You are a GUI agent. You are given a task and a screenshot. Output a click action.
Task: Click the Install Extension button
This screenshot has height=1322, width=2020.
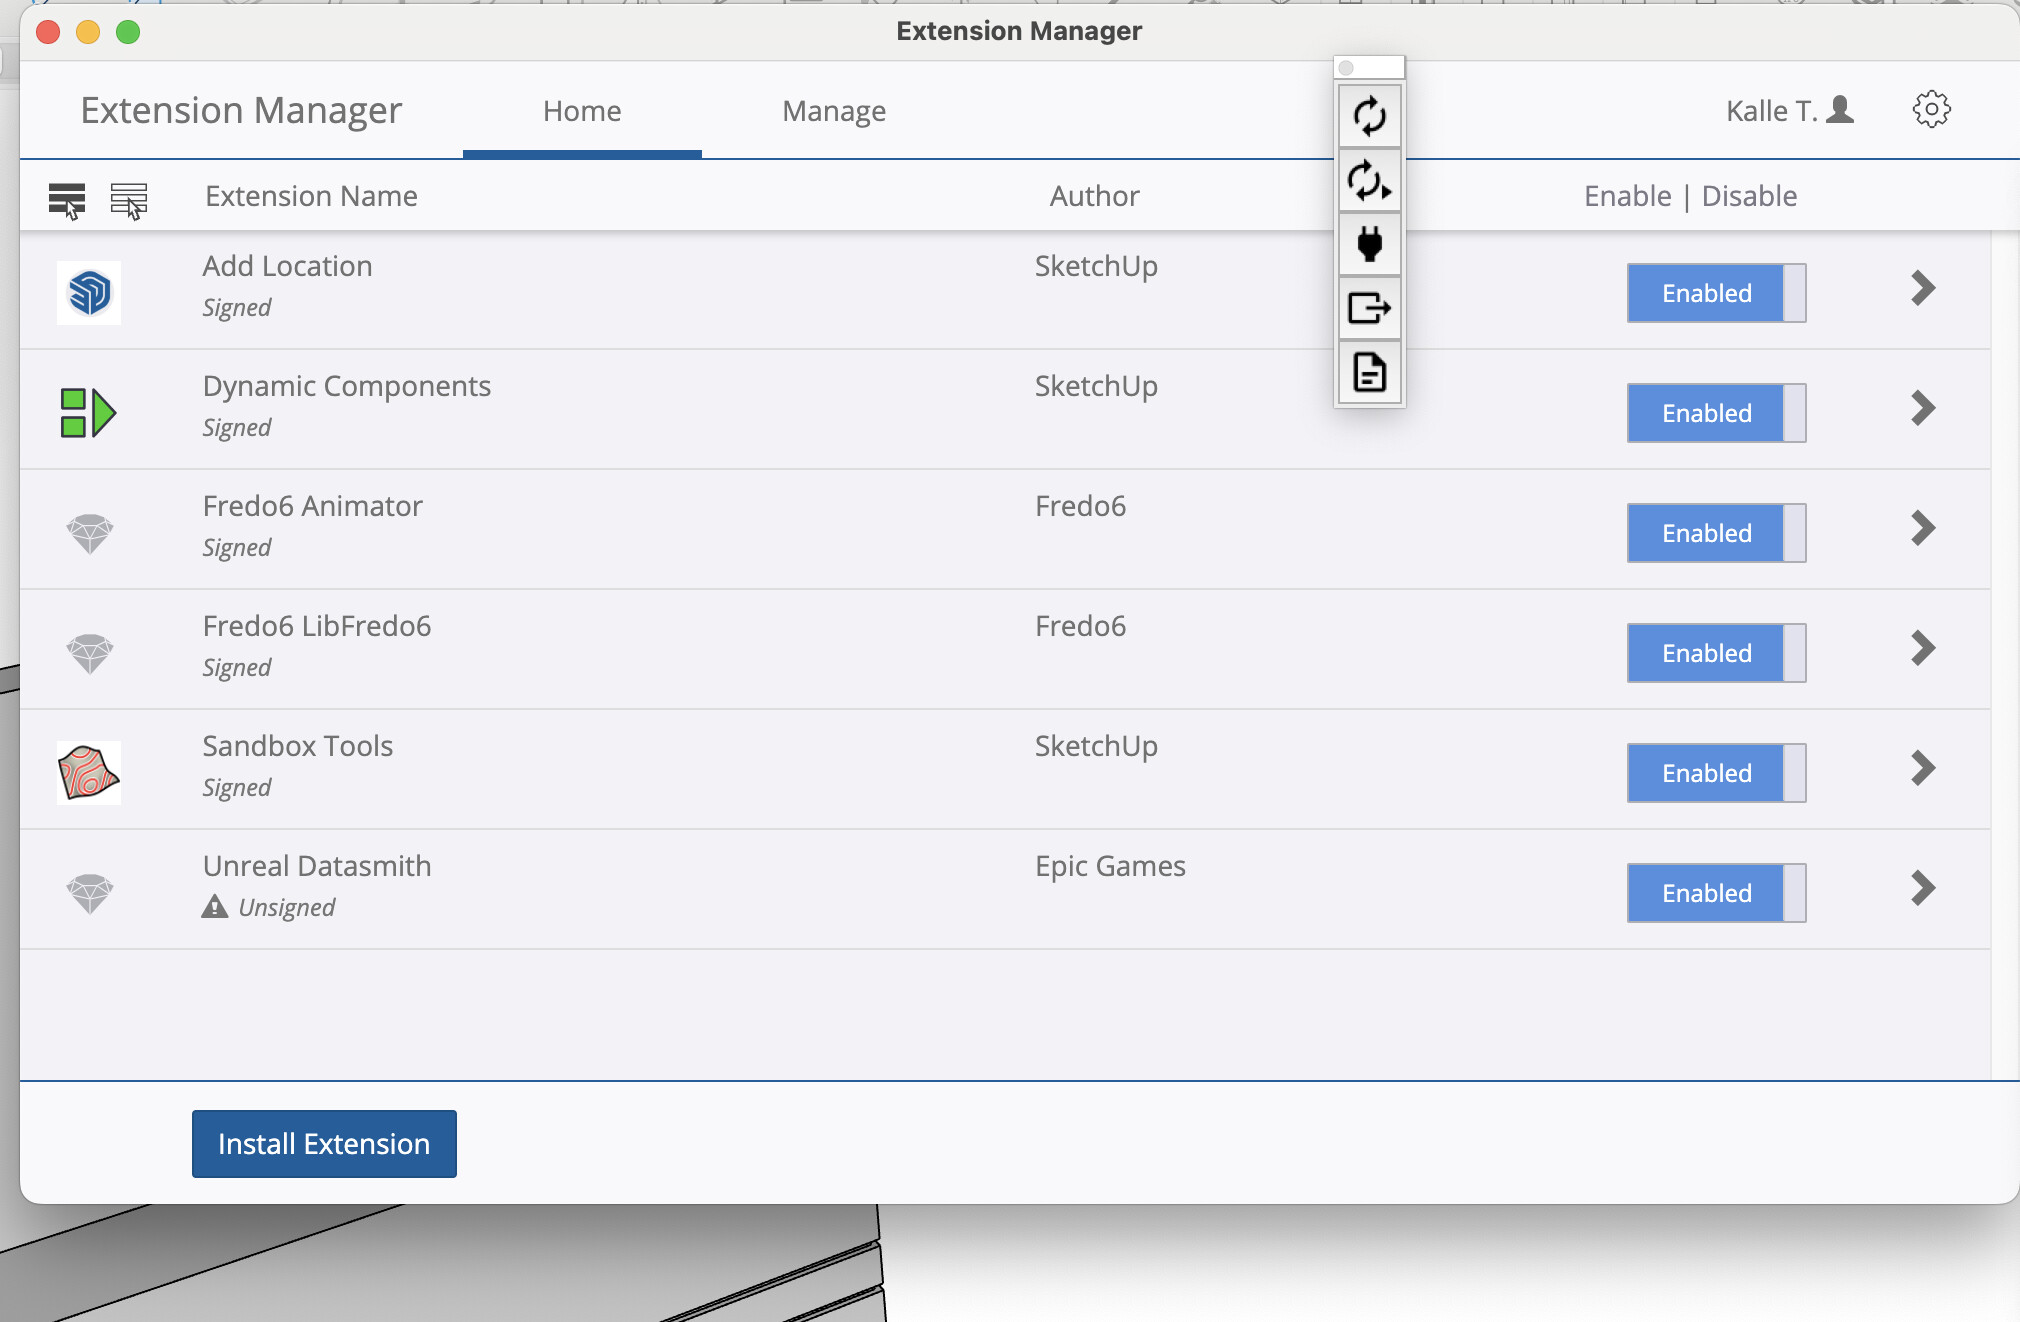(324, 1144)
